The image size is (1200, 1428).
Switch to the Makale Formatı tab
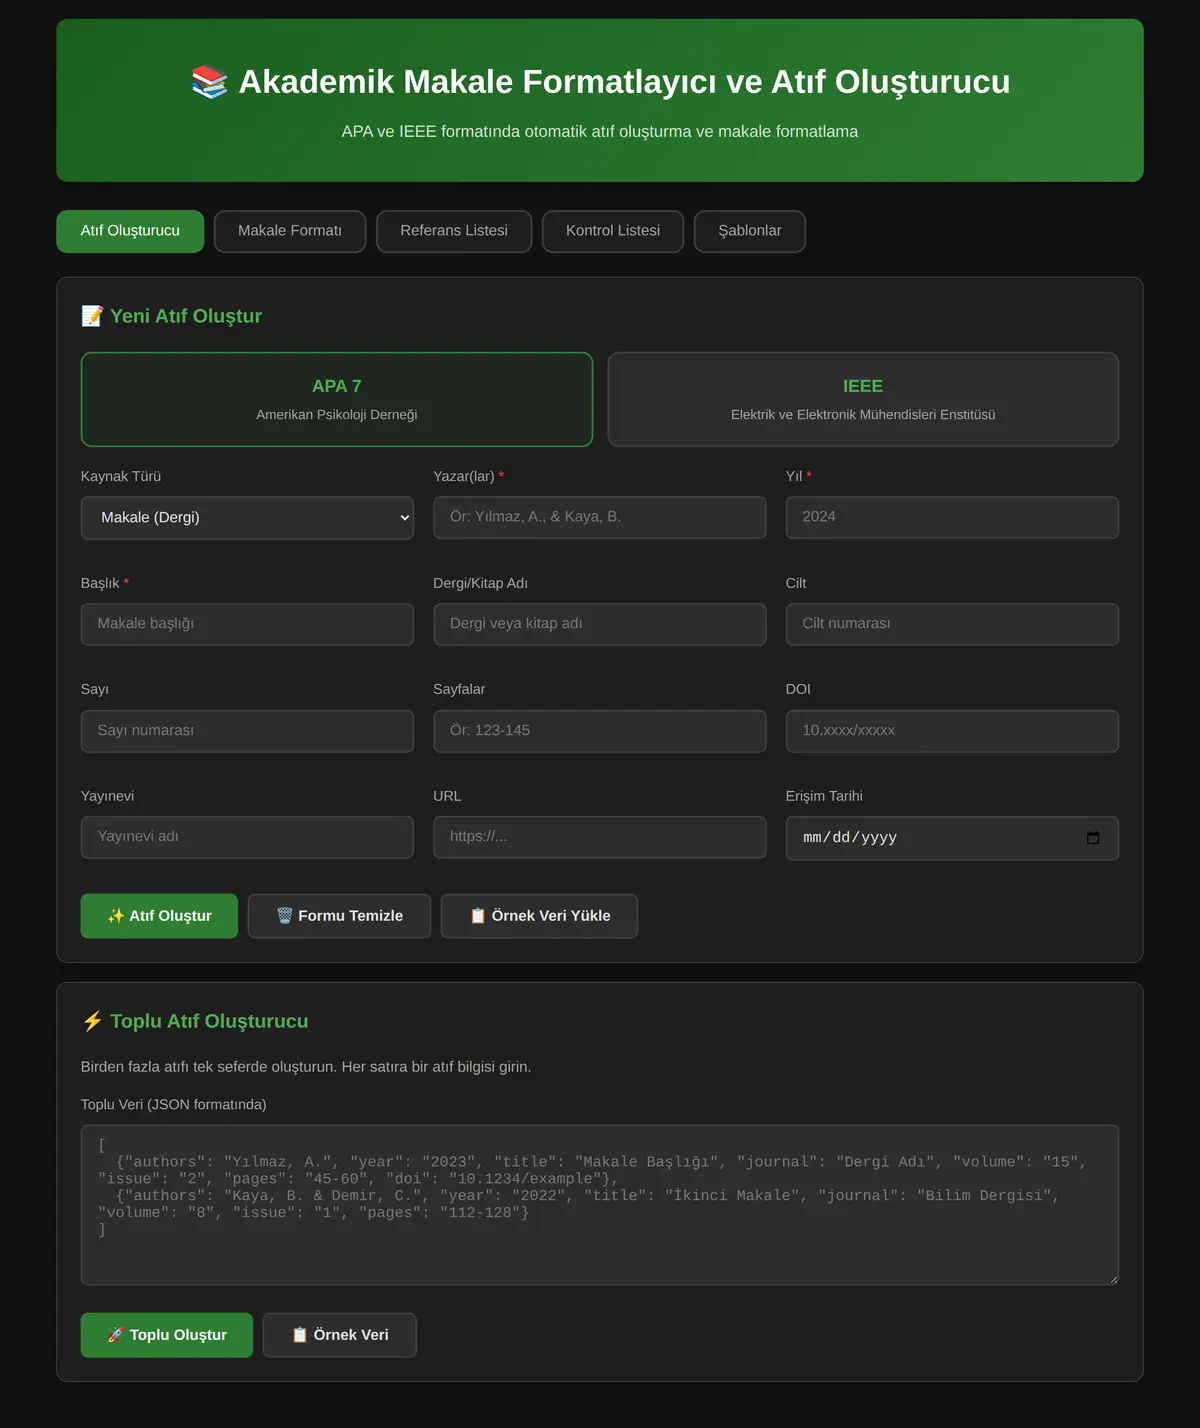pyautogui.click(x=290, y=231)
